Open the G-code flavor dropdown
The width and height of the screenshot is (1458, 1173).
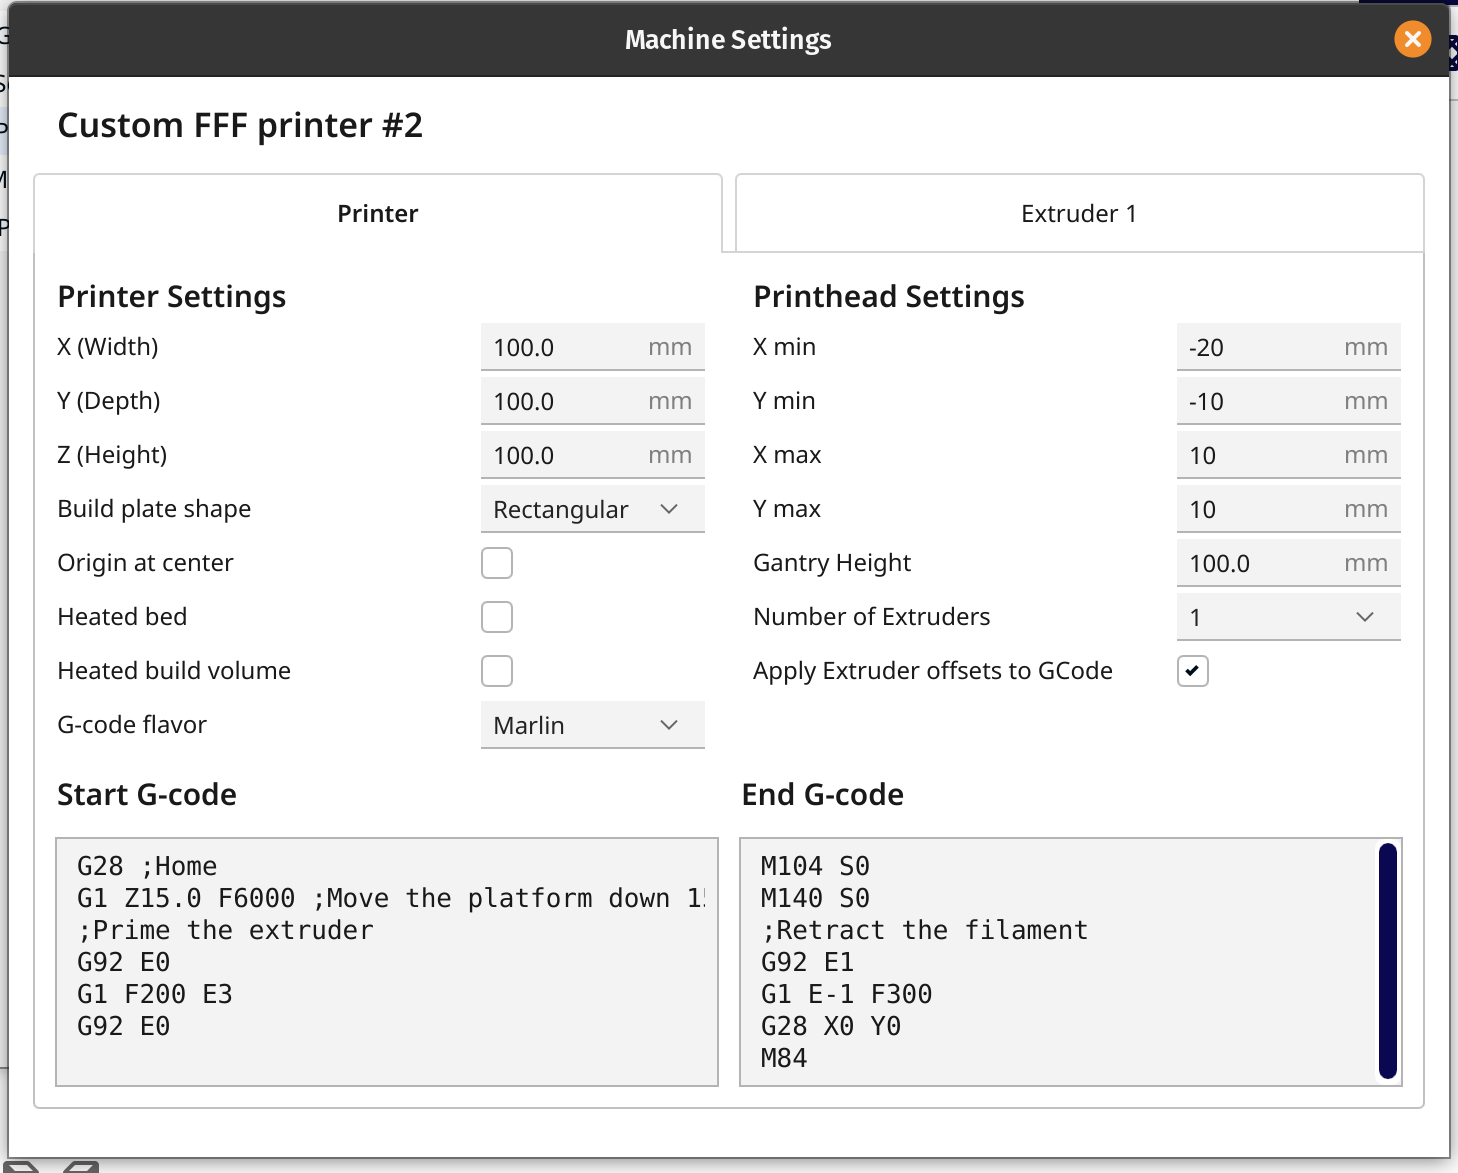592,724
